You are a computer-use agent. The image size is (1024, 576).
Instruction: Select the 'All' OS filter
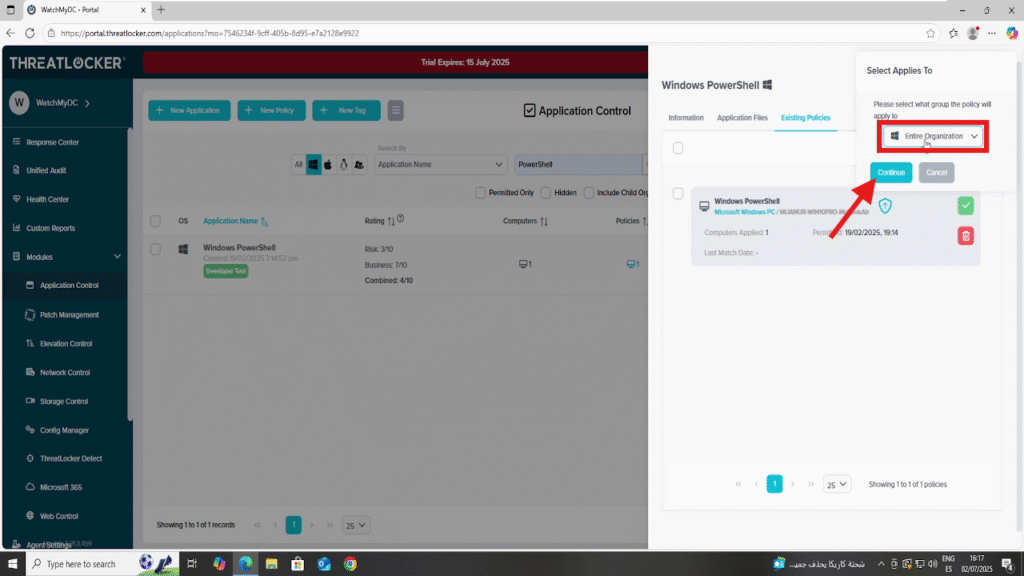coord(298,165)
